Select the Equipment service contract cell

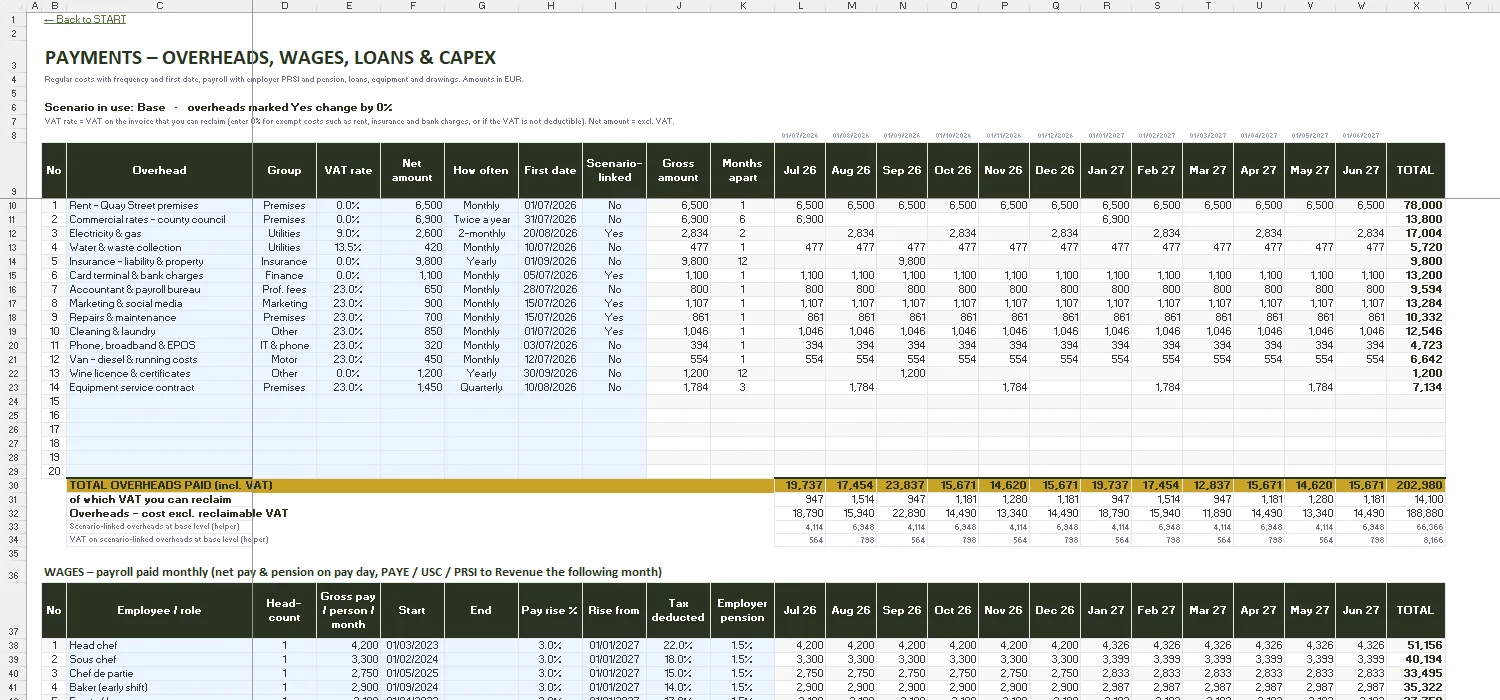click(159, 387)
